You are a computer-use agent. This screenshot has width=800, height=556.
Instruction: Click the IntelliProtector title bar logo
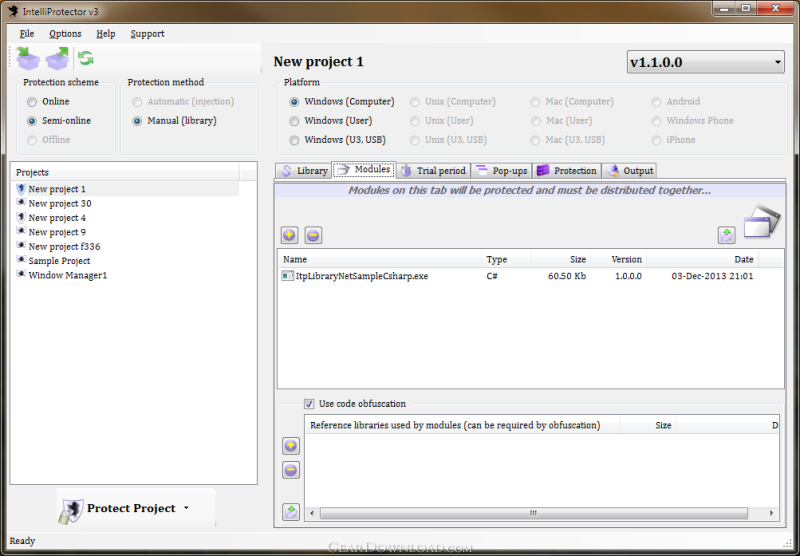click(x=13, y=11)
